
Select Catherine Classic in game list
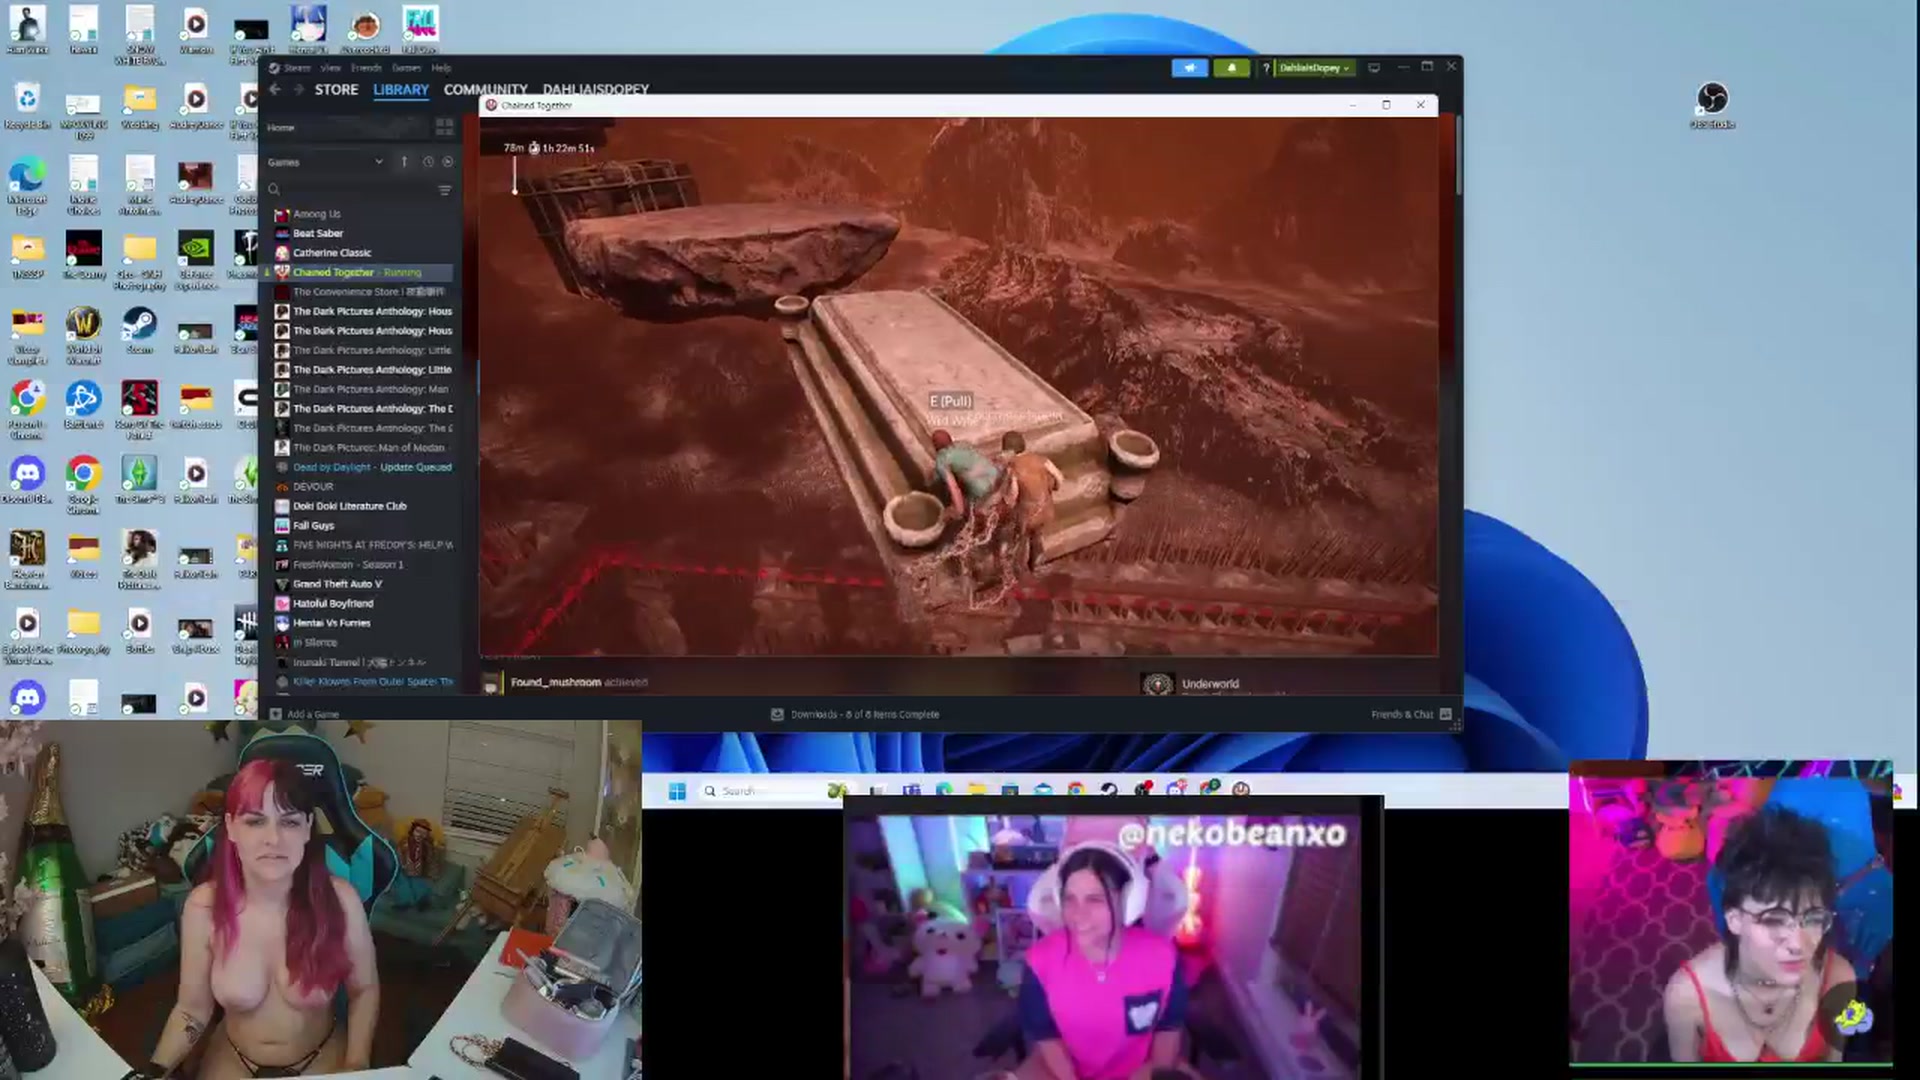pyautogui.click(x=331, y=253)
